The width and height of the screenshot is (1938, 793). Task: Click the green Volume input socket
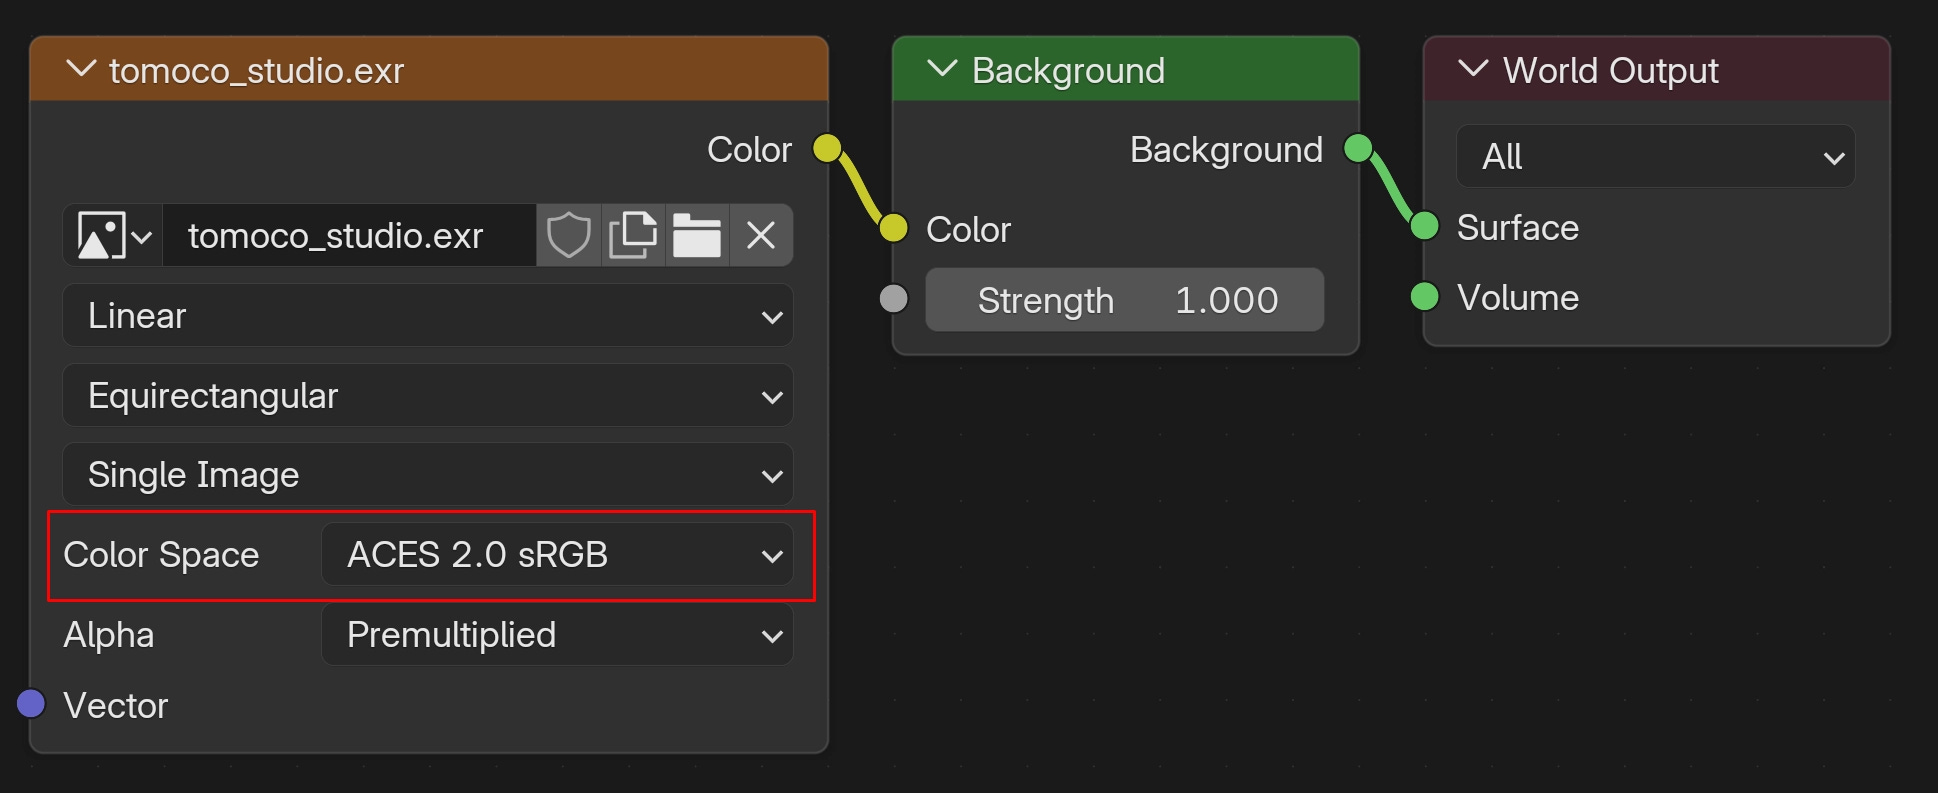pyautogui.click(x=1424, y=297)
